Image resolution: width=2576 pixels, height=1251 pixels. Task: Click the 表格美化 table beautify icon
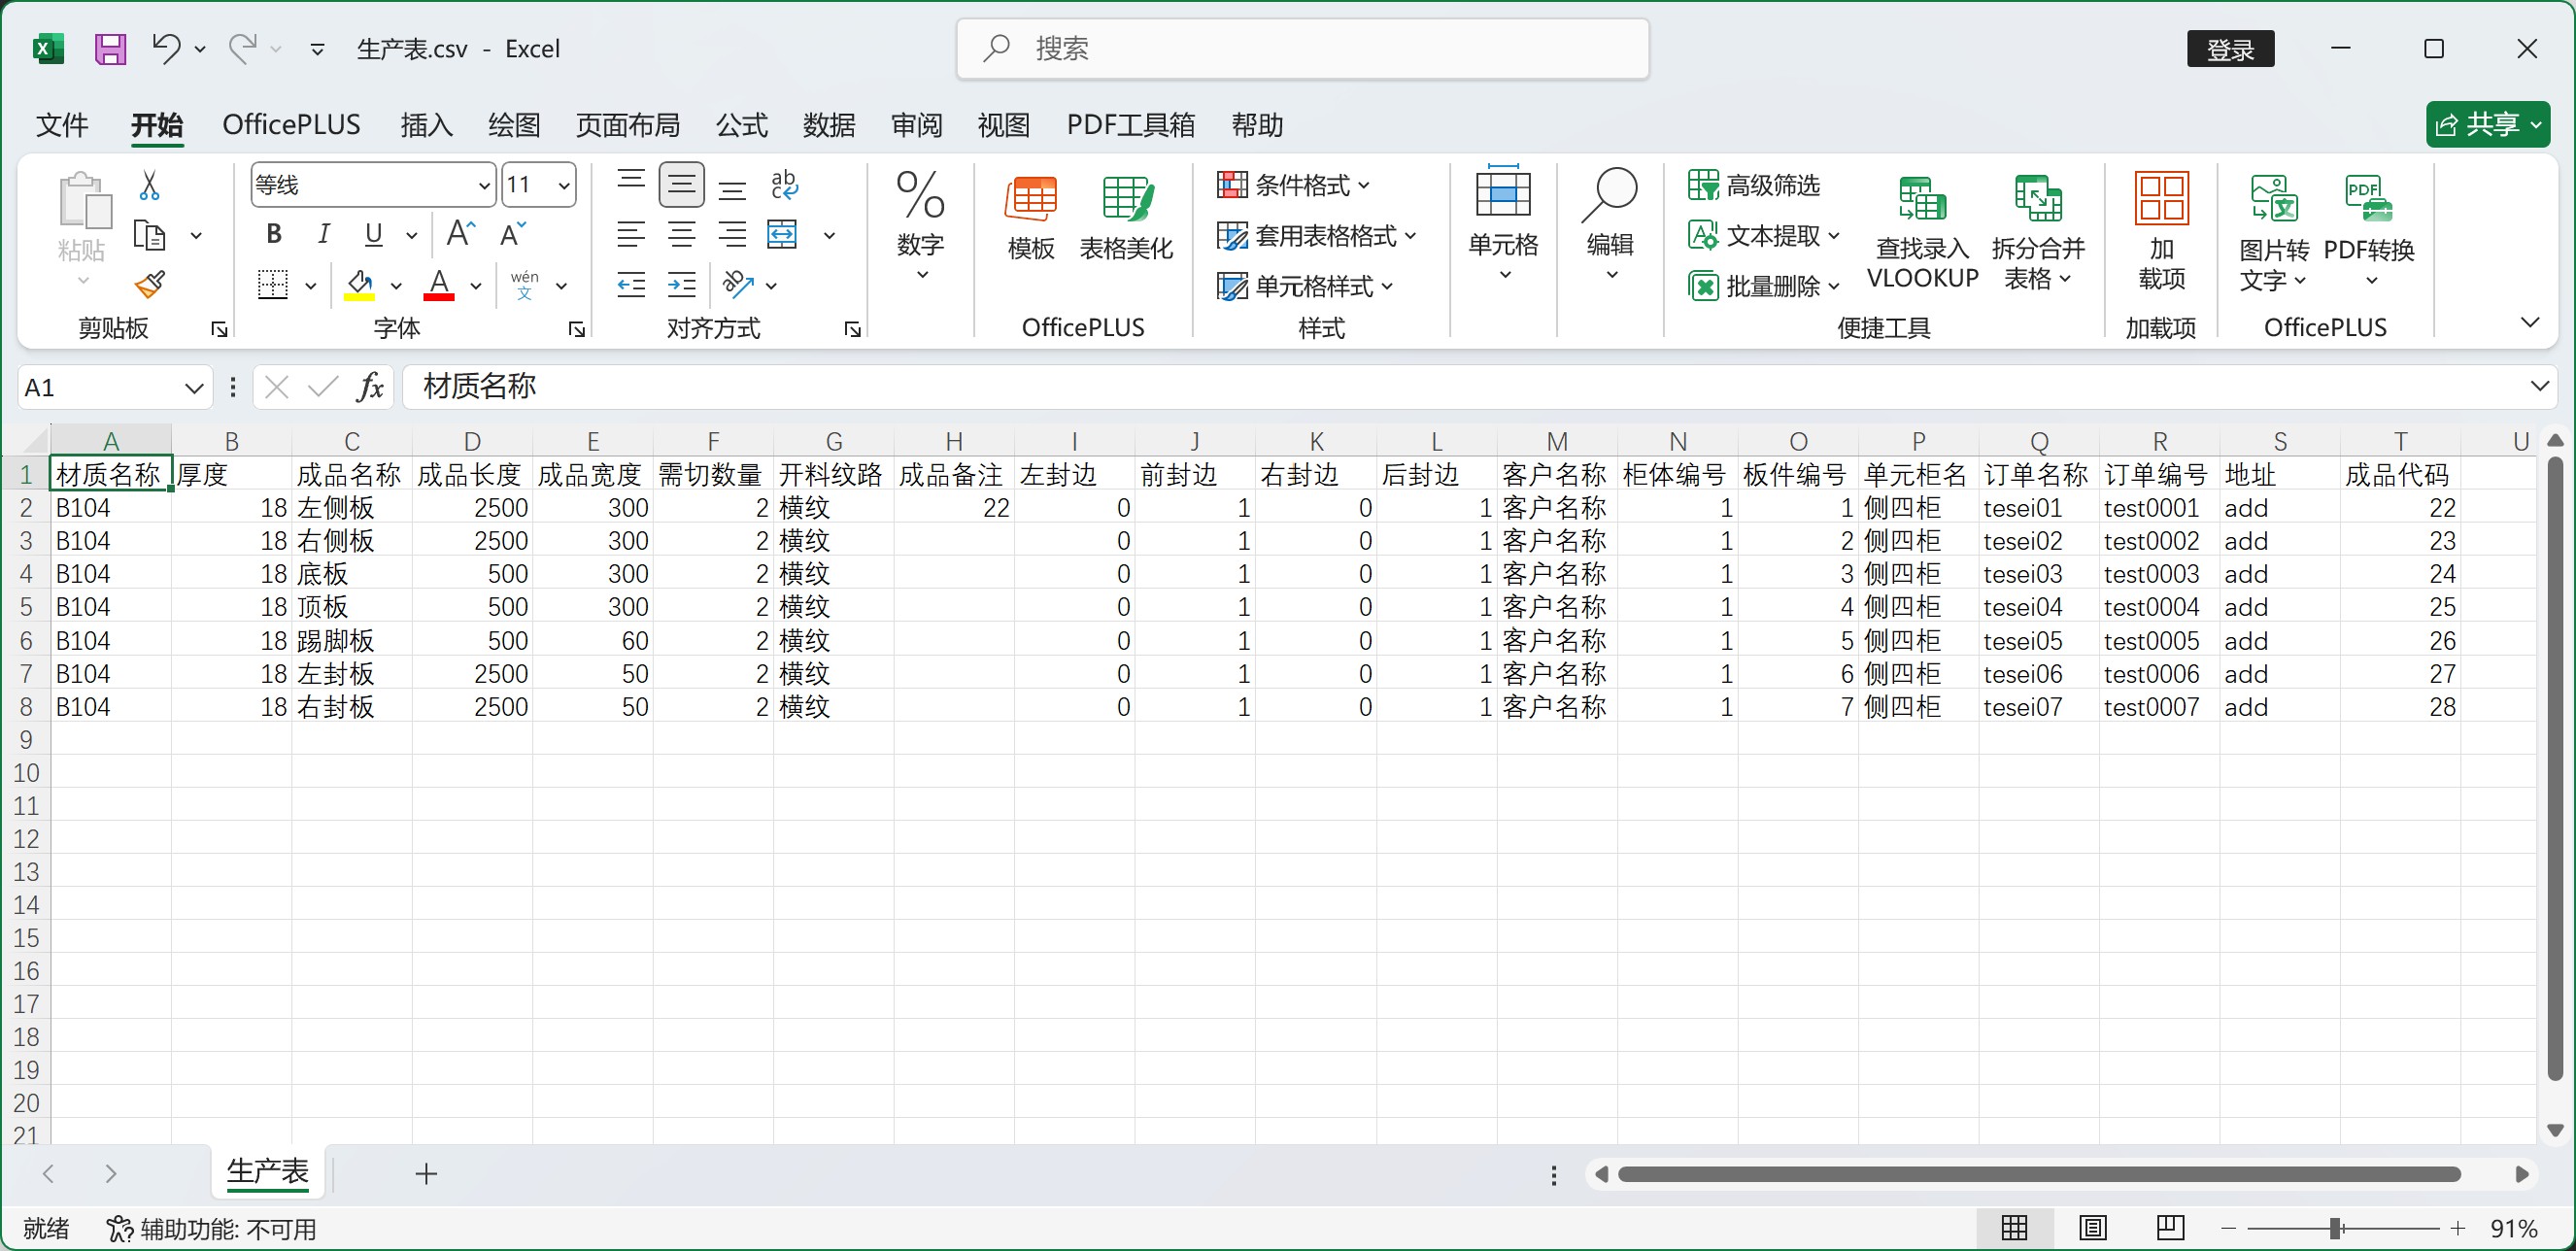coord(1126,218)
